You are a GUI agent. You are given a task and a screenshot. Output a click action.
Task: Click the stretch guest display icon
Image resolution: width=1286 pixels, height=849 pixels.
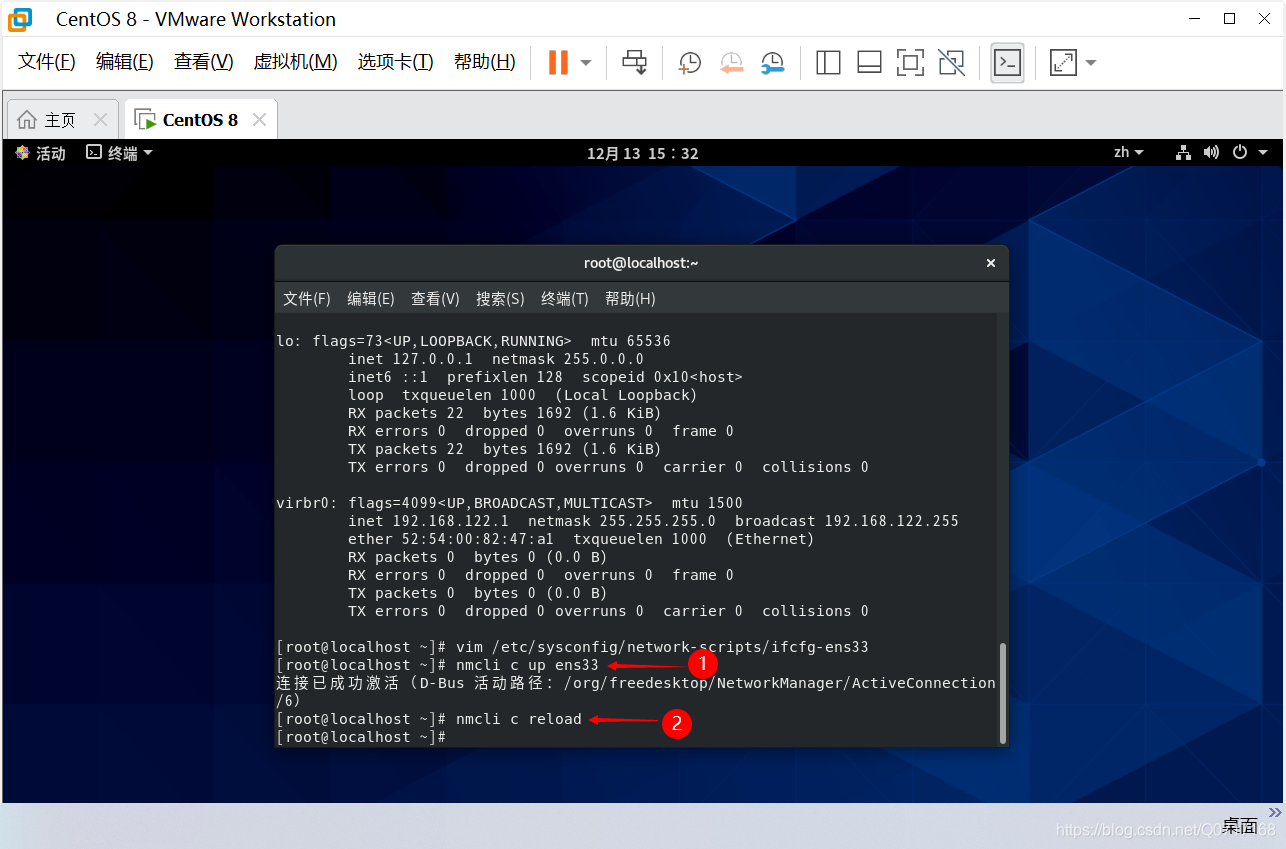(x=1062, y=63)
